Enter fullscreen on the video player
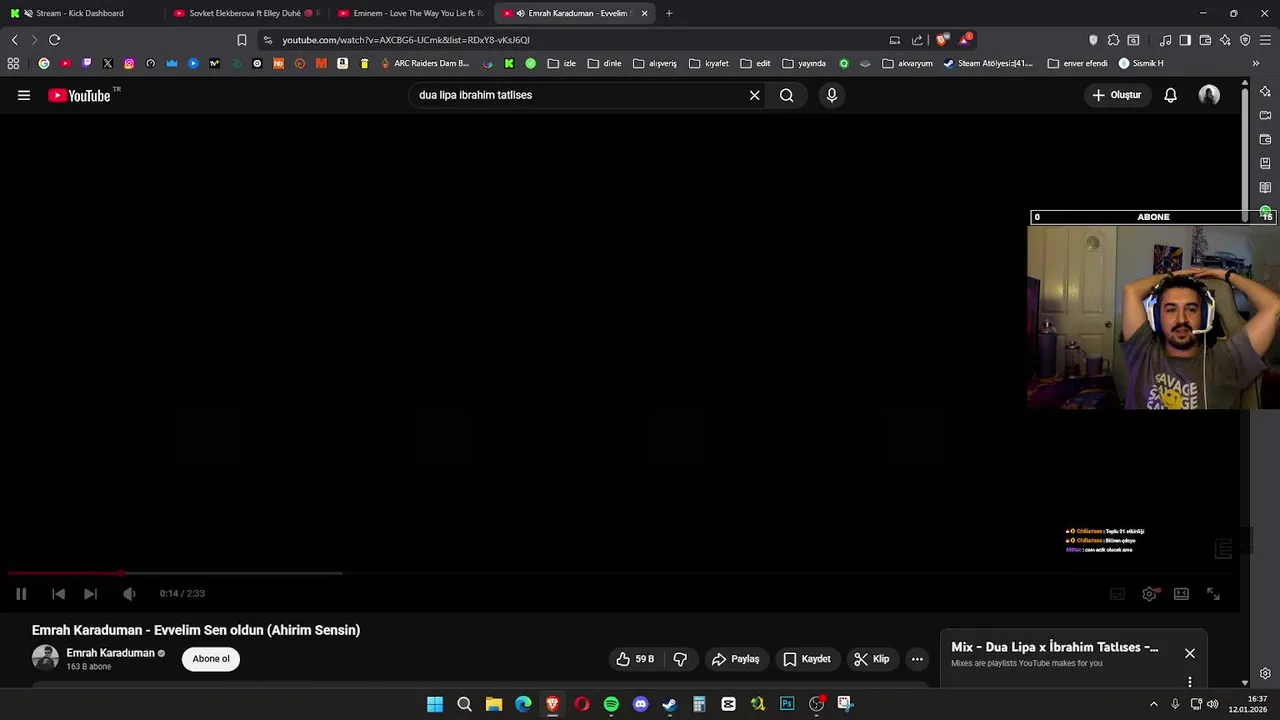The height and width of the screenshot is (720, 1280). point(1213,593)
